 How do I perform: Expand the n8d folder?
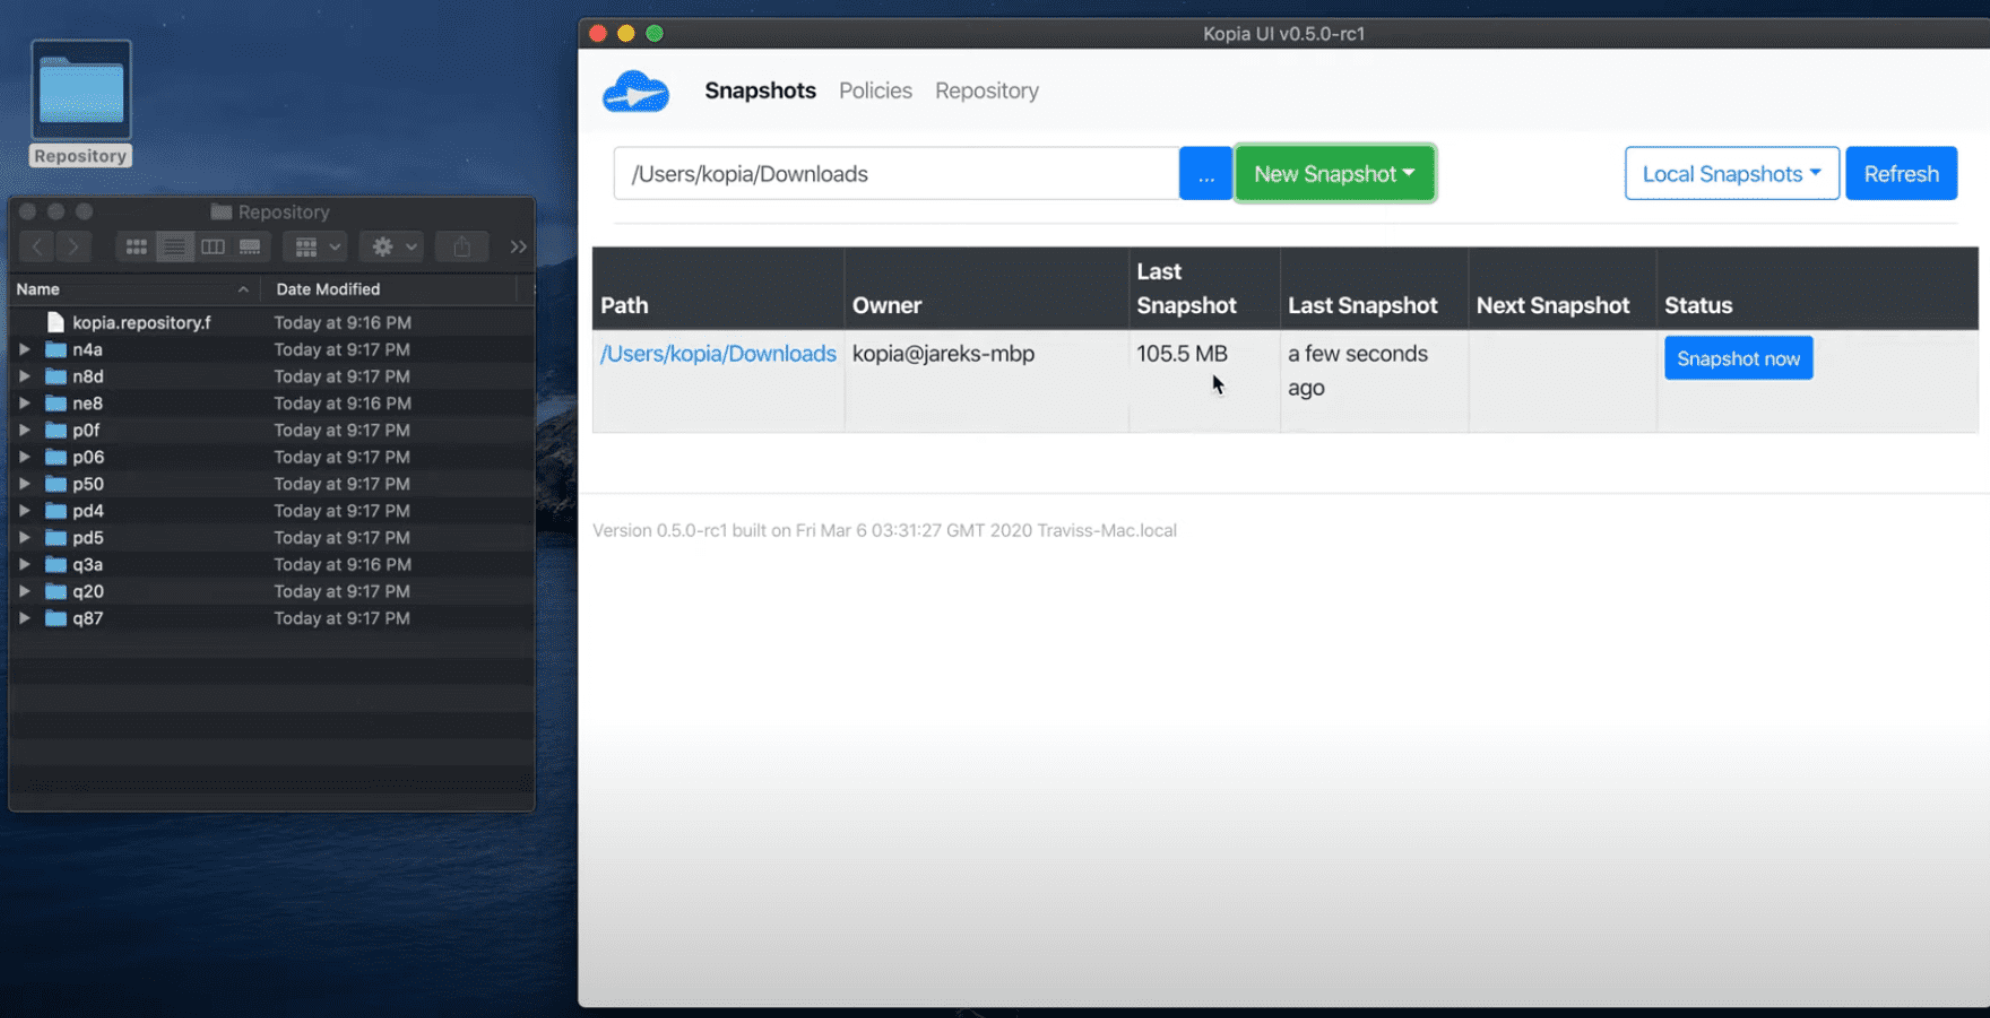[x=24, y=376]
